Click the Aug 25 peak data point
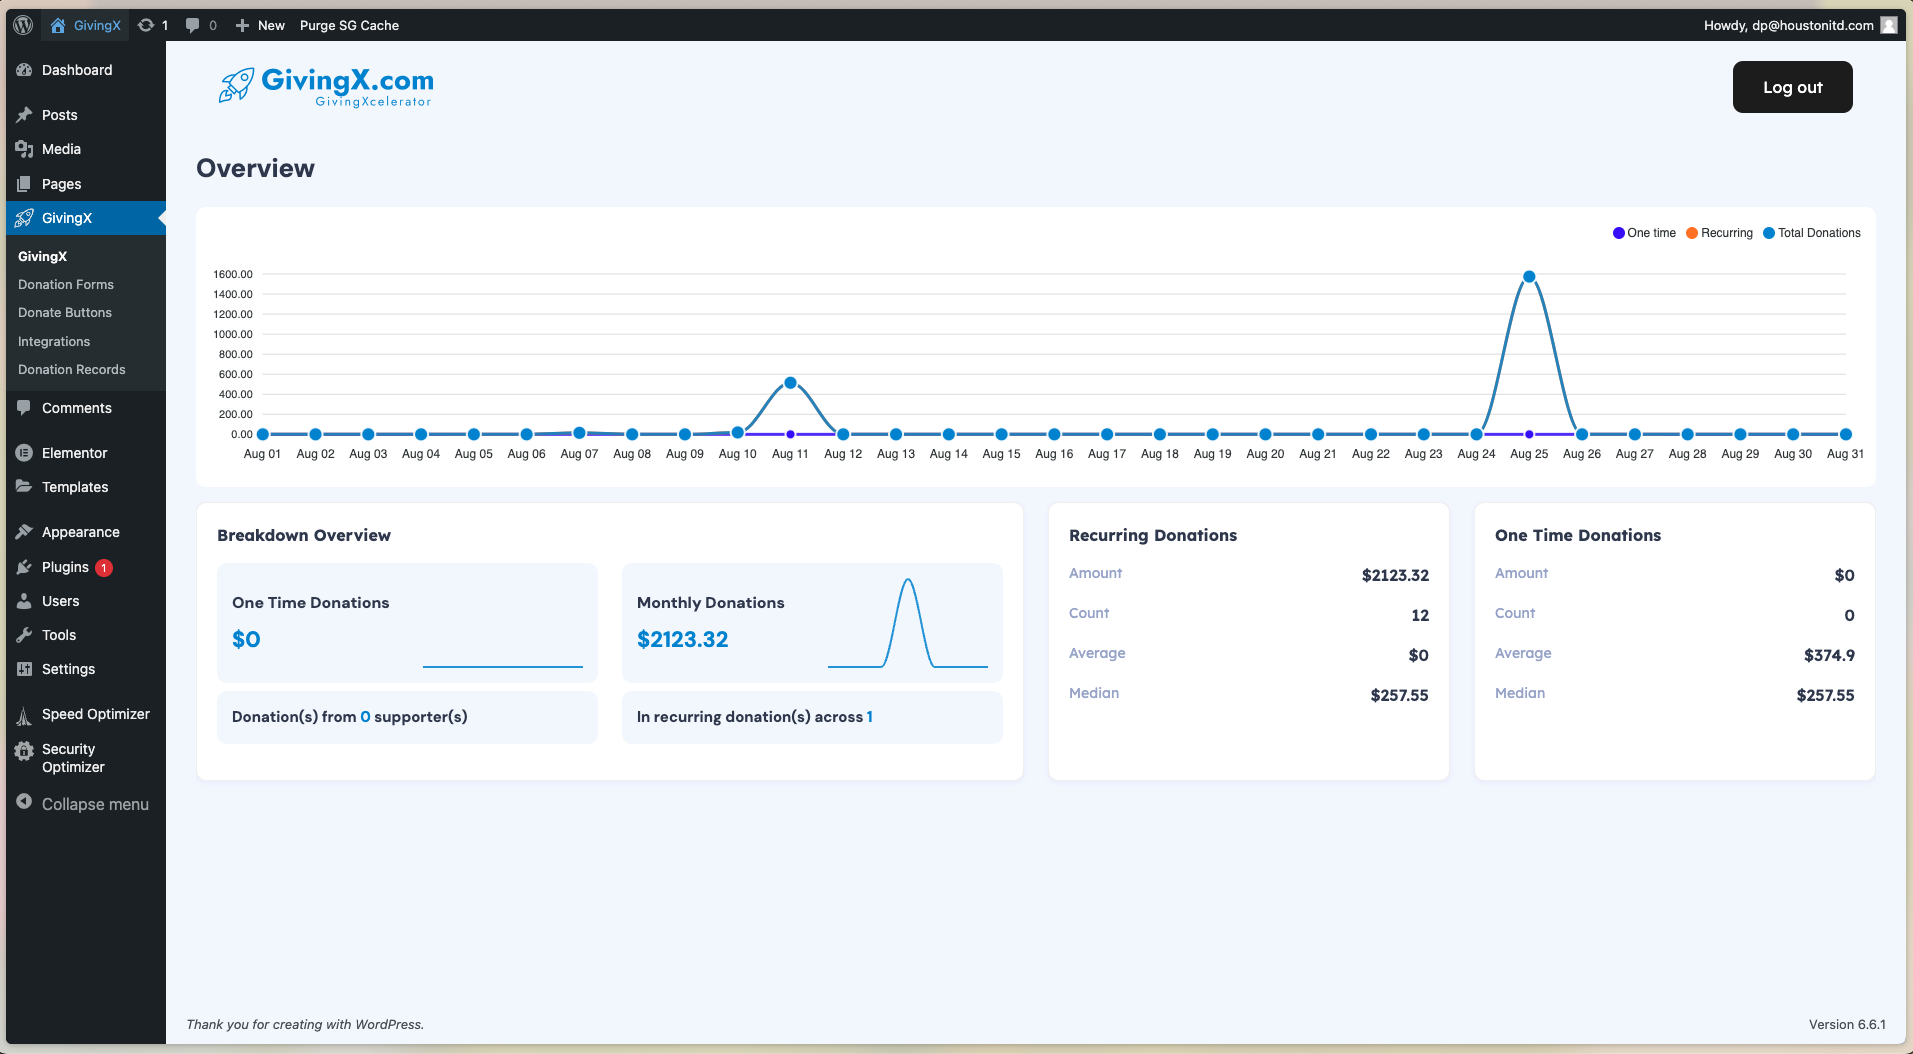Screen dimensions: 1913x1054 click(x=1528, y=277)
